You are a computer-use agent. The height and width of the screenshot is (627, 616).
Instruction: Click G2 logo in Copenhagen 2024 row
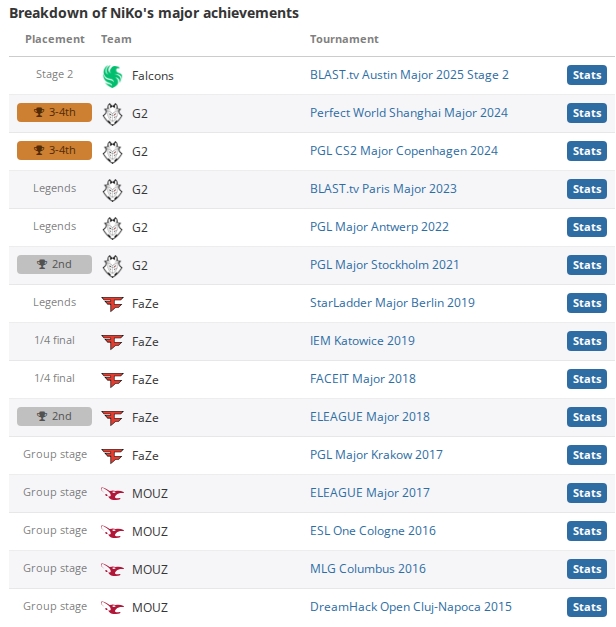click(112, 152)
